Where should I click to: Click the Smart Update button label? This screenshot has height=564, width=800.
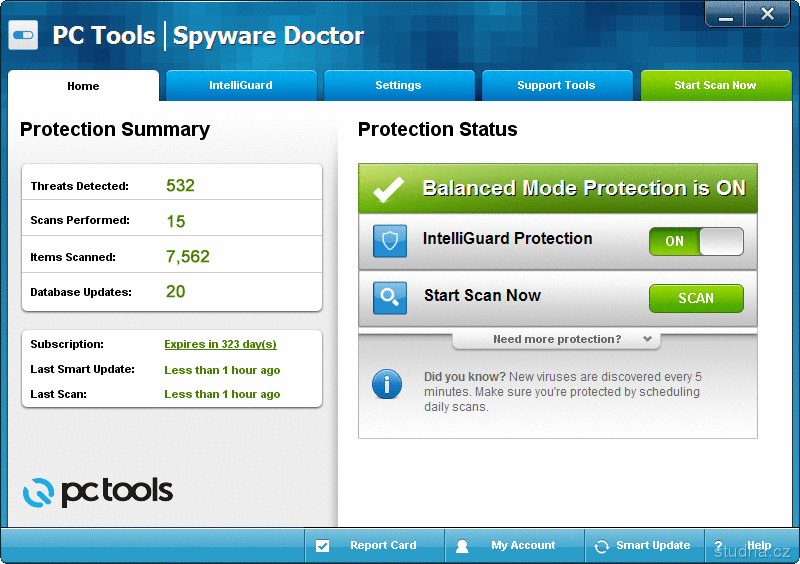(653, 546)
